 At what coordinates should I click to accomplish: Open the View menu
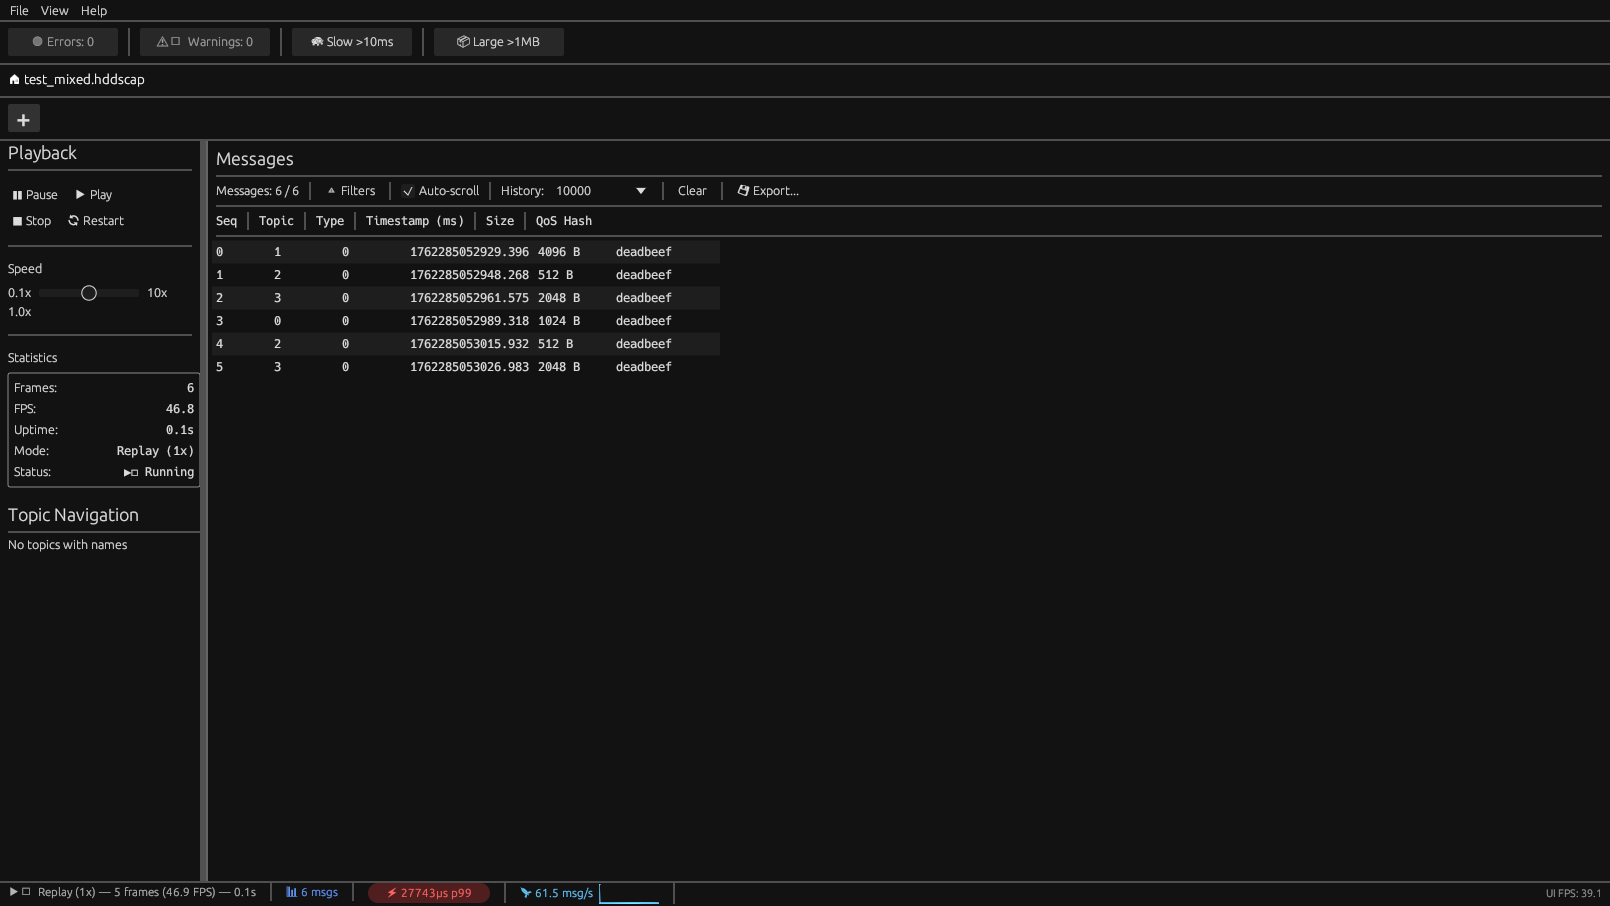tap(54, 10)
